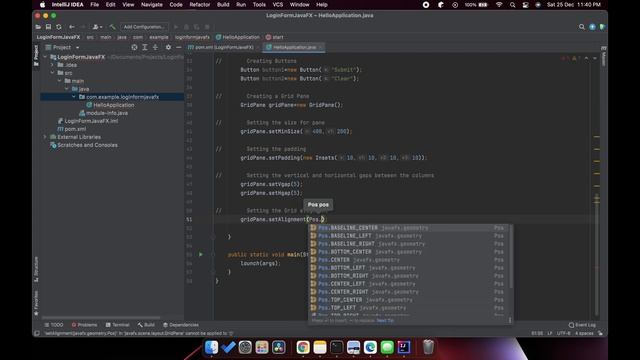Viewport: 640px width, 360px height.
Task: Click Spotlight search in the macOS menu bar
Action: [x=512, y=5]
